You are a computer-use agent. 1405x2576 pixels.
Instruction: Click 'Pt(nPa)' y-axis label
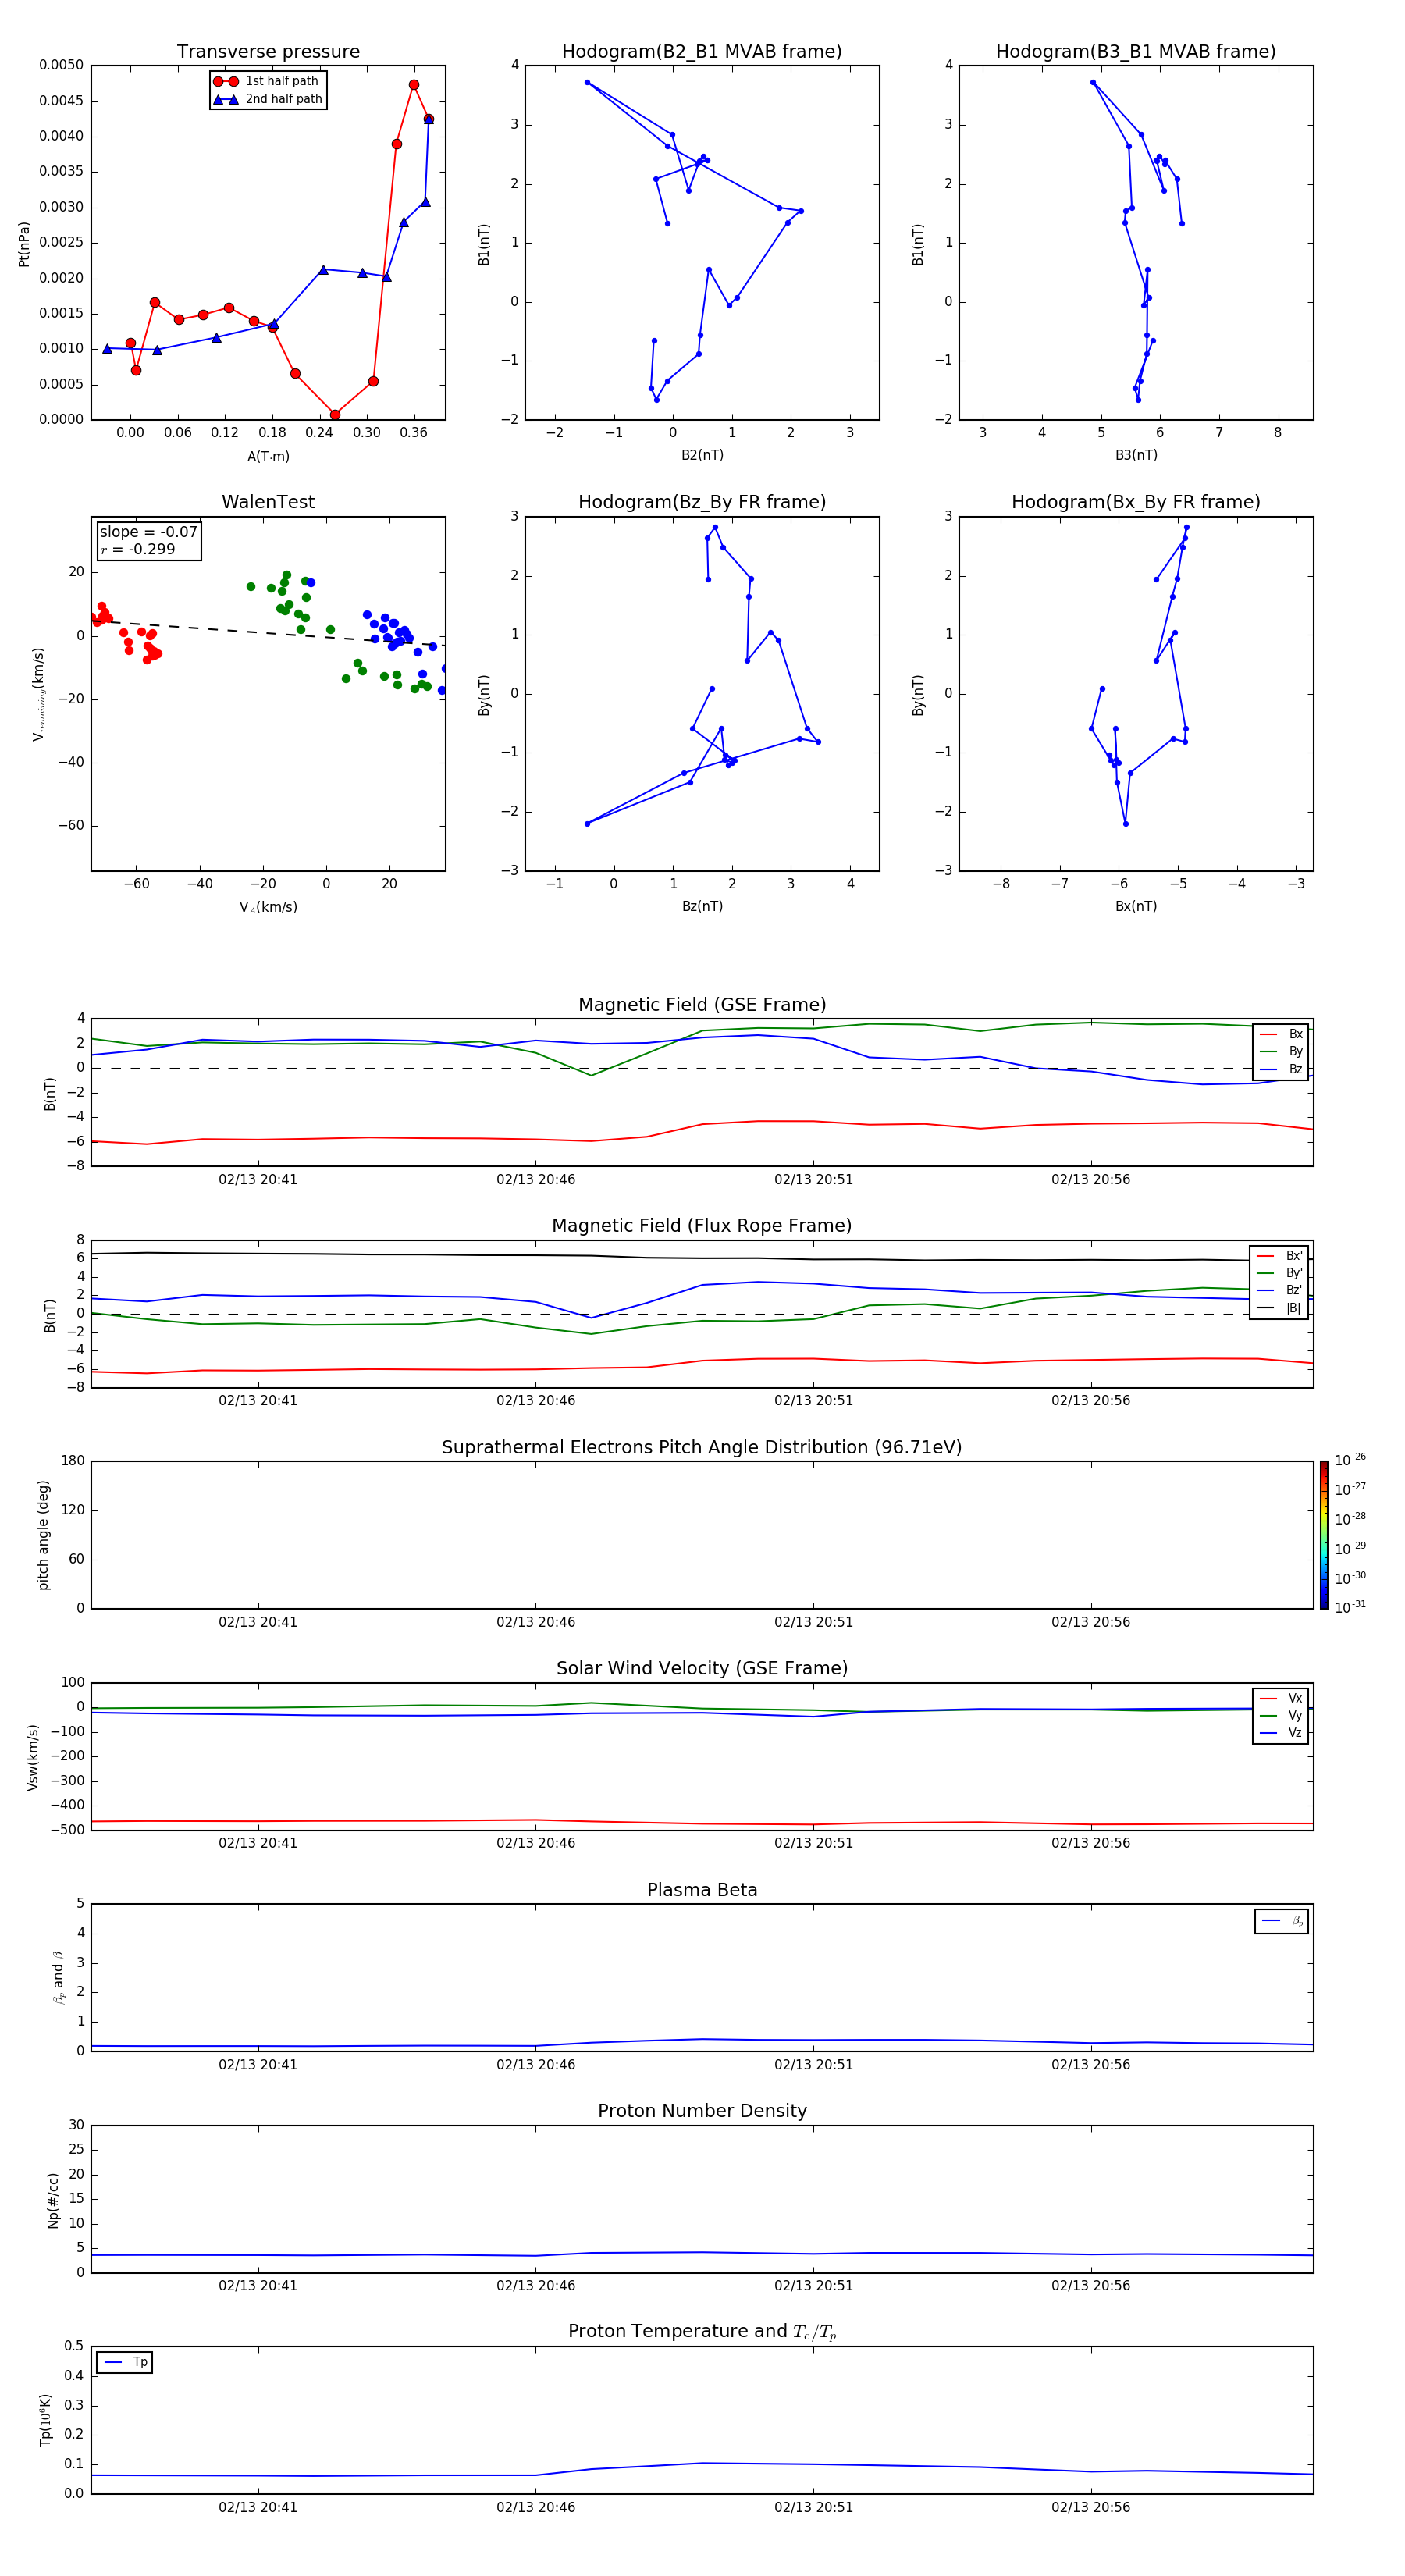(24, 244)
